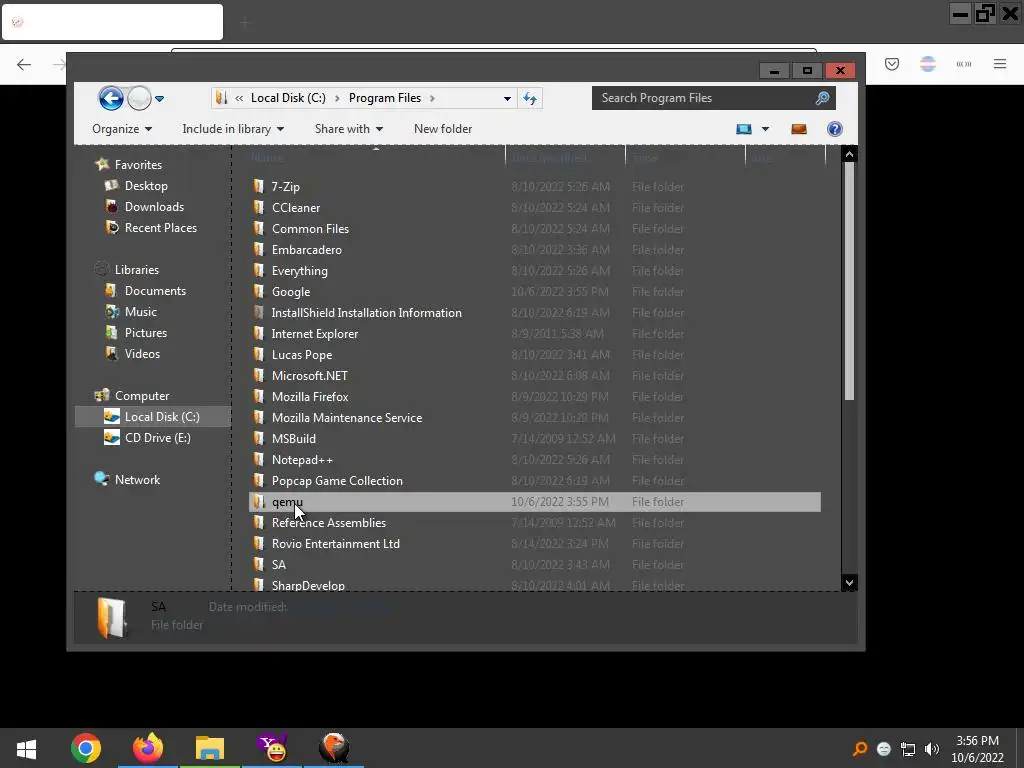Select Network in the navigation pane
The image size is (1024, 768).
click(137, 479)
